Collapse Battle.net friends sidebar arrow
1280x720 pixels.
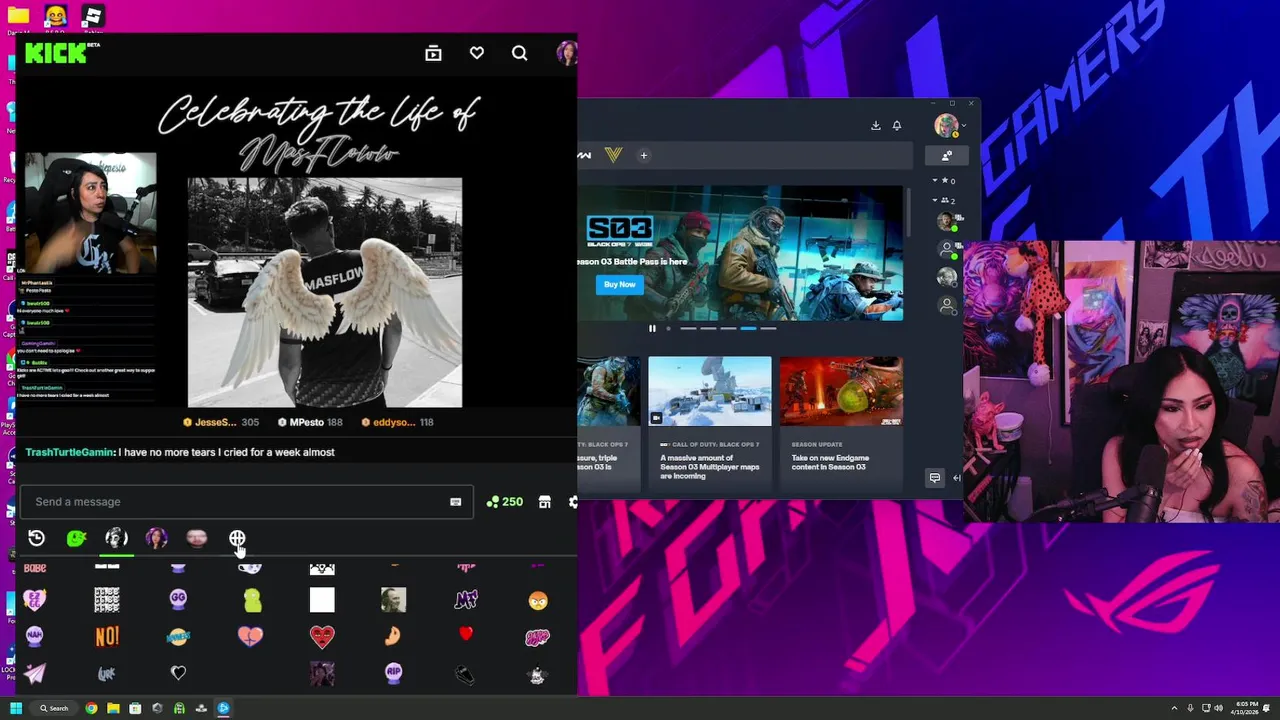coord(956,478)
